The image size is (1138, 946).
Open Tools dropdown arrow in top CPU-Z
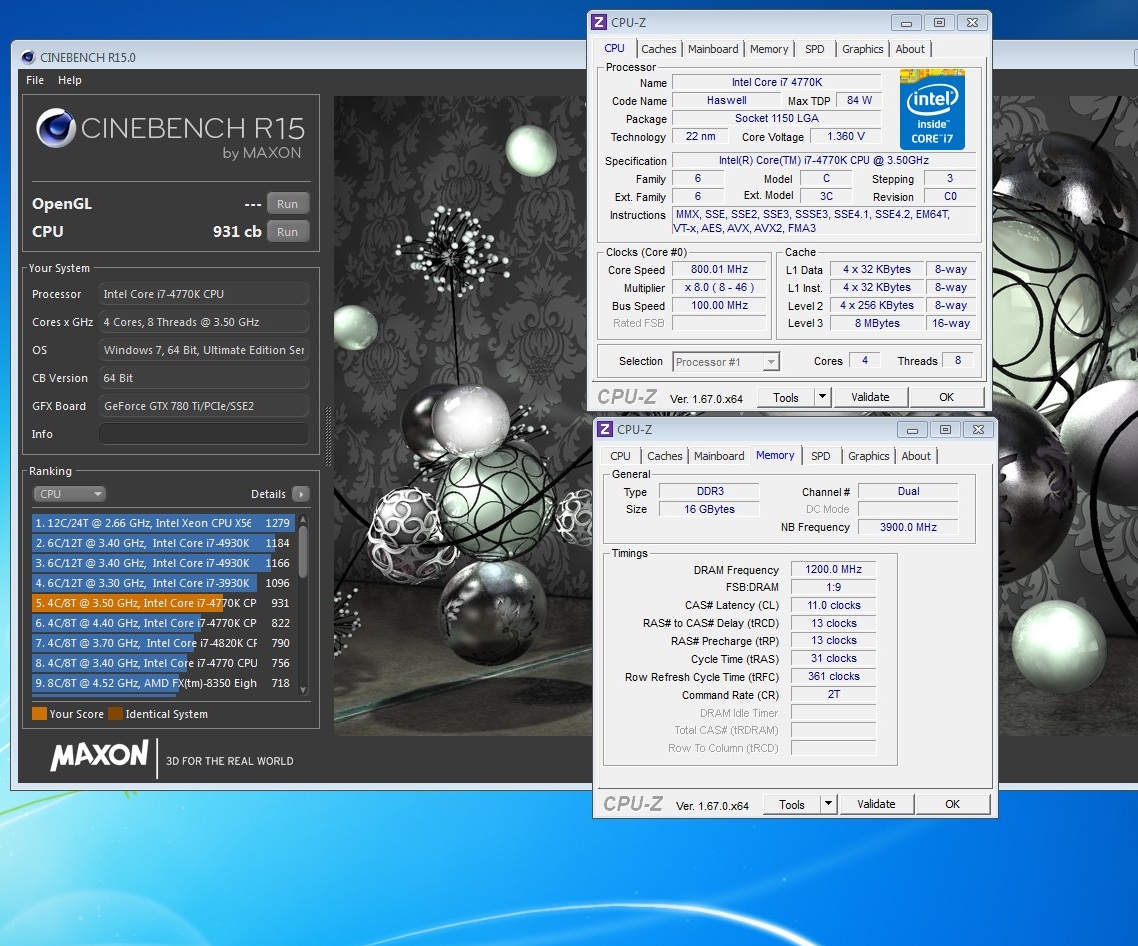(x=822, y=396)
